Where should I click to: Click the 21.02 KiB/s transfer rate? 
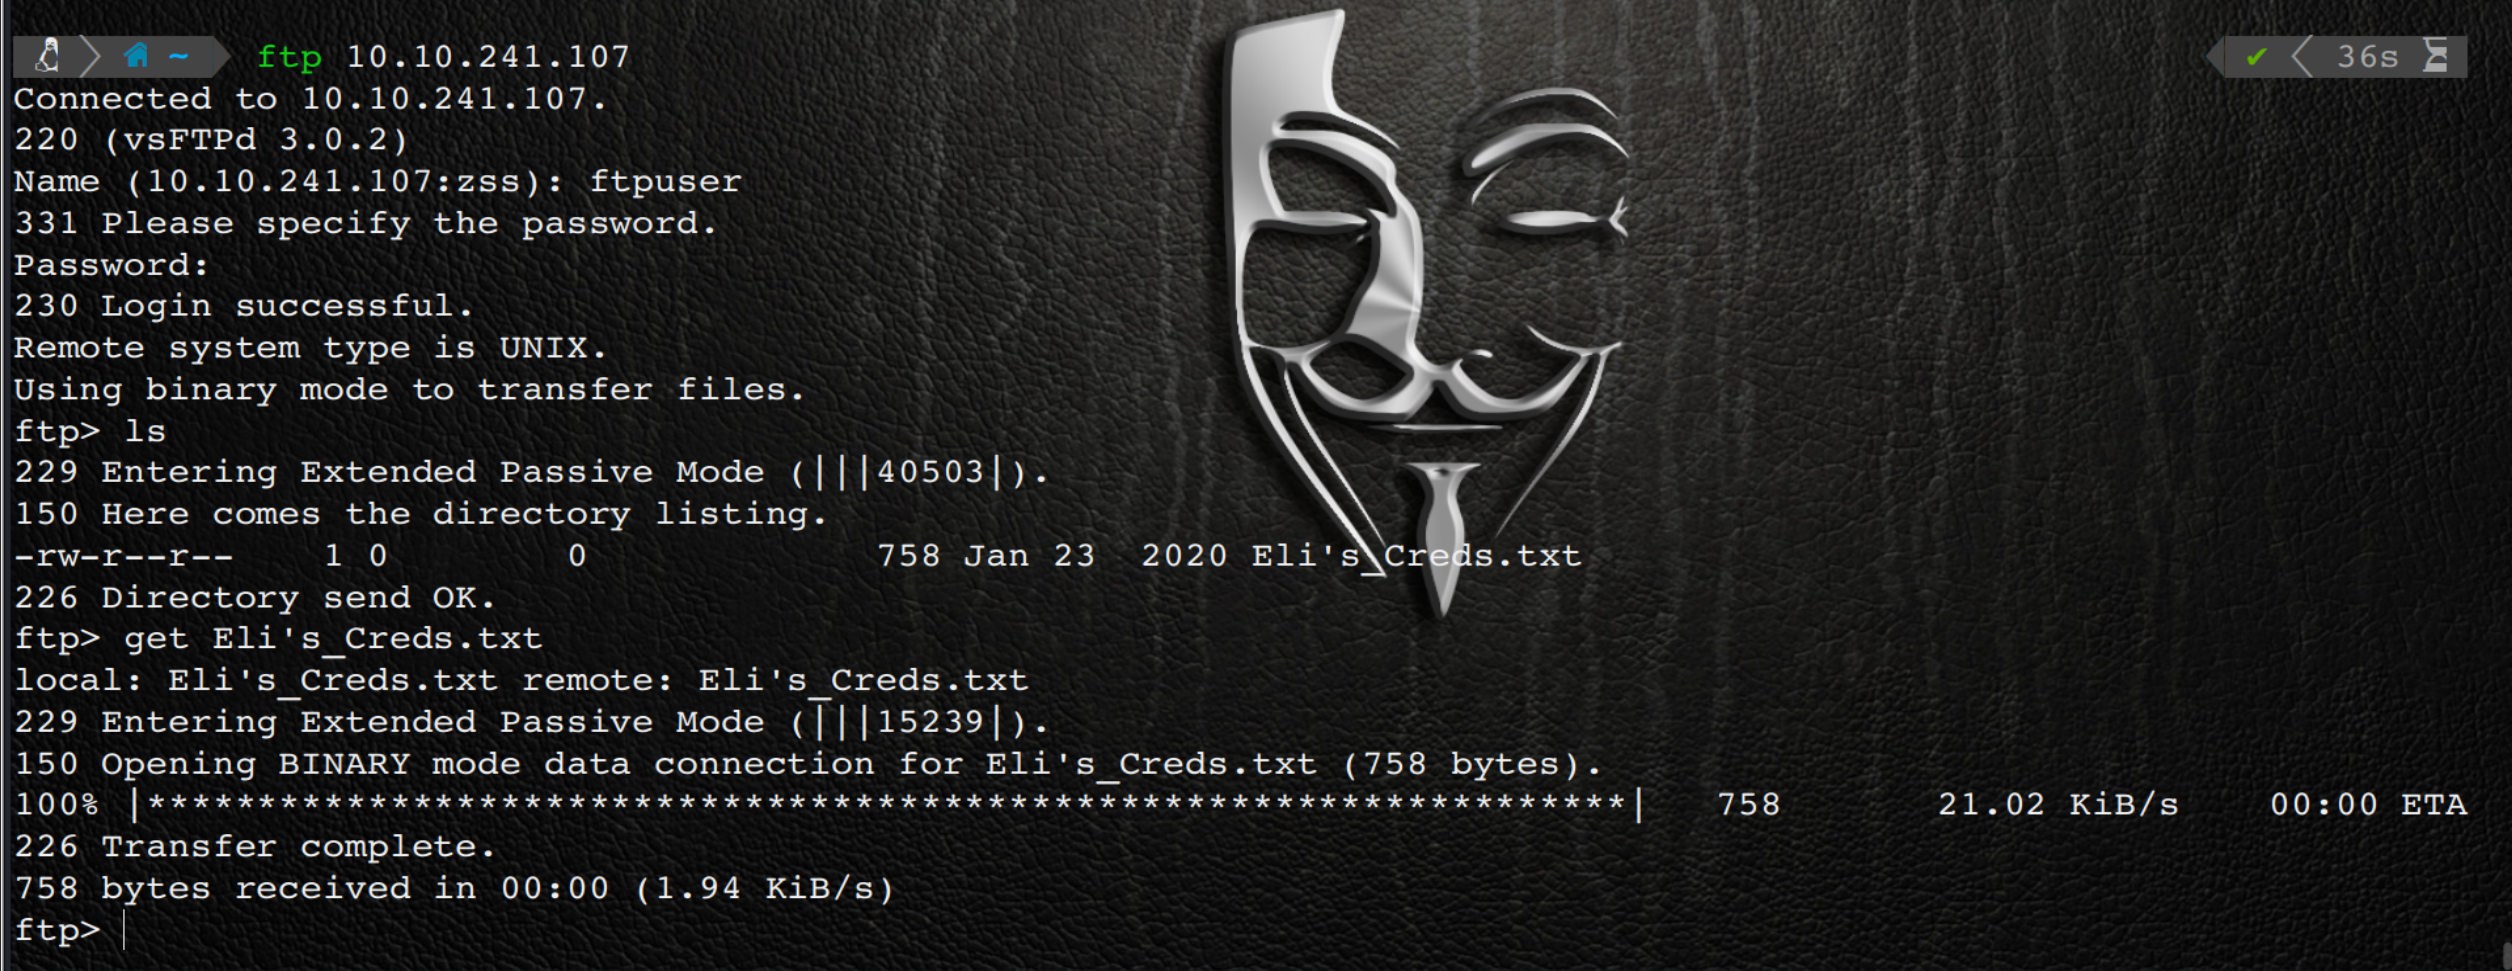point(2058,805)
